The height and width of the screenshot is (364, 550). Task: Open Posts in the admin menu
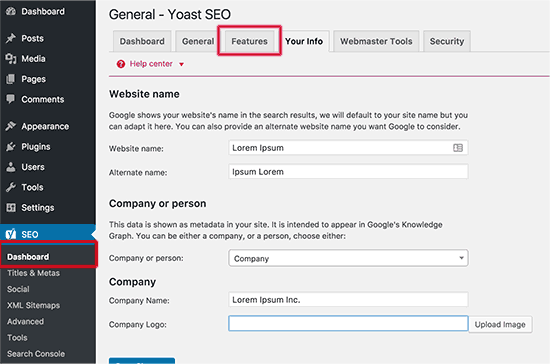[33, 38]
